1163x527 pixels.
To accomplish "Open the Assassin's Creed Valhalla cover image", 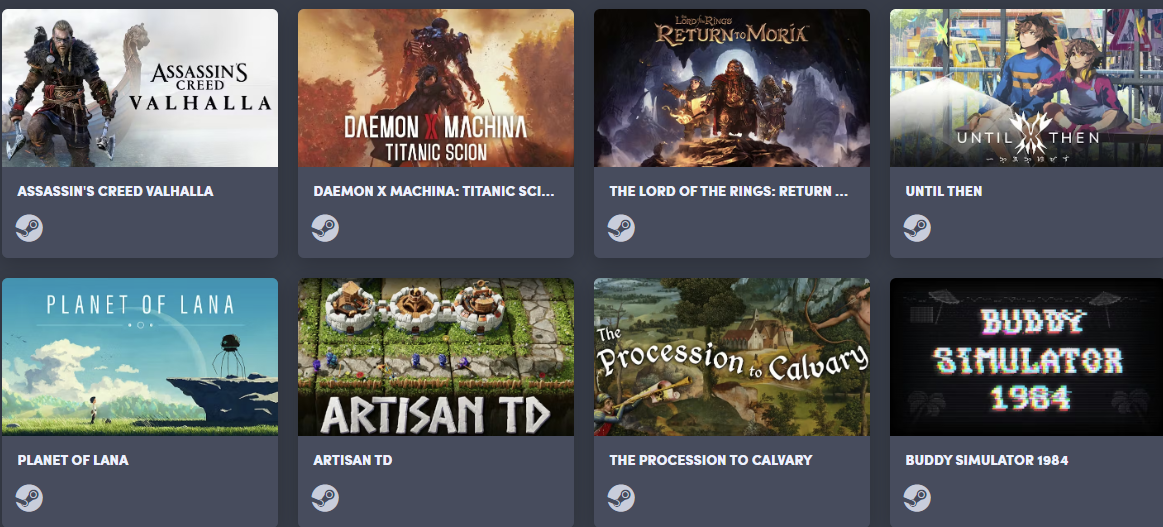I will point(140,88).
